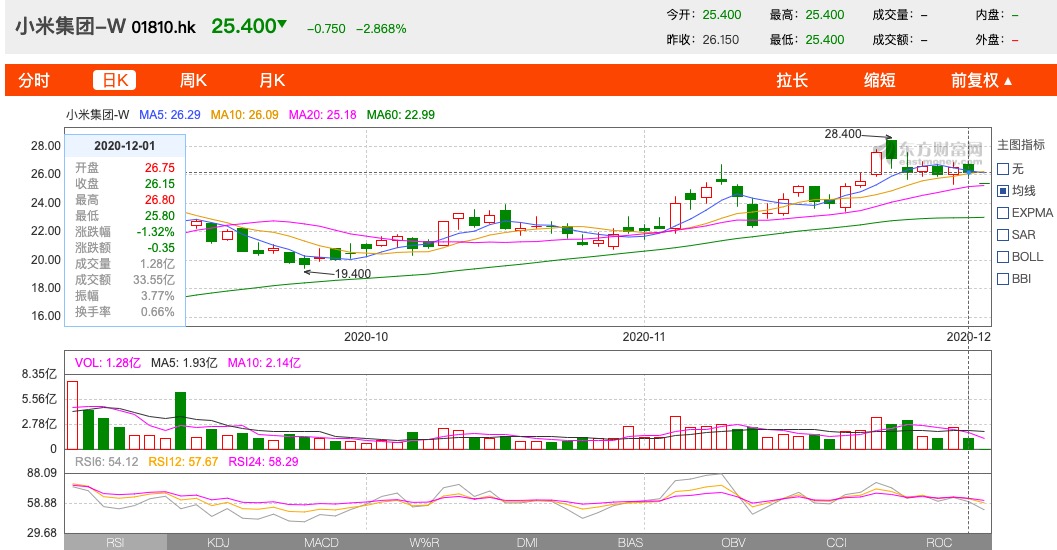Enable the SAR indicator checkbox
The width and height of the screenshot is (1057, 550).
(x=1003, y=235)
